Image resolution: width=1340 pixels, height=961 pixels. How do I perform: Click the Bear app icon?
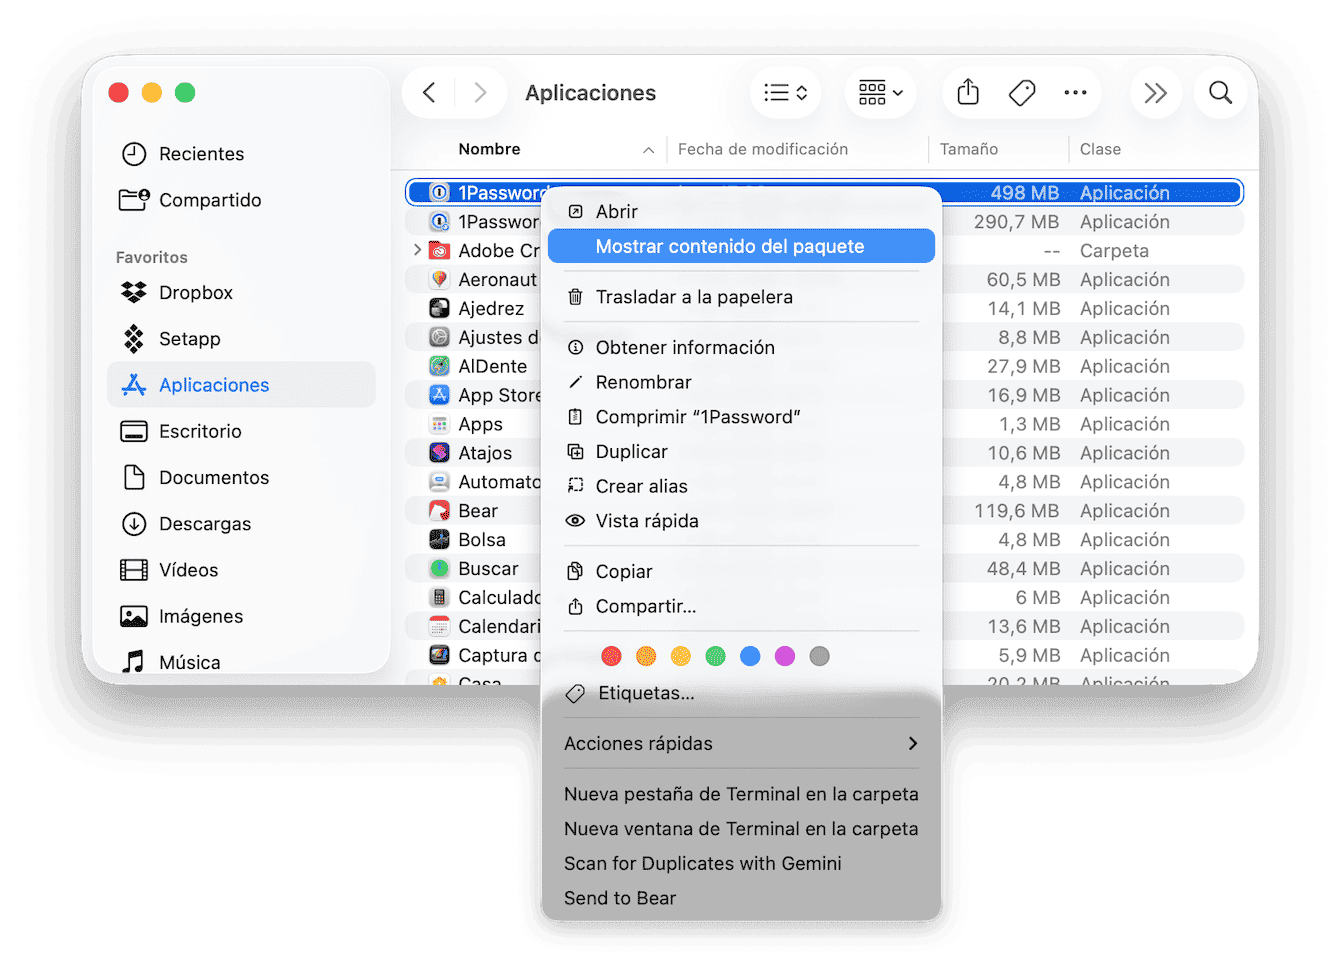point(439,511)
